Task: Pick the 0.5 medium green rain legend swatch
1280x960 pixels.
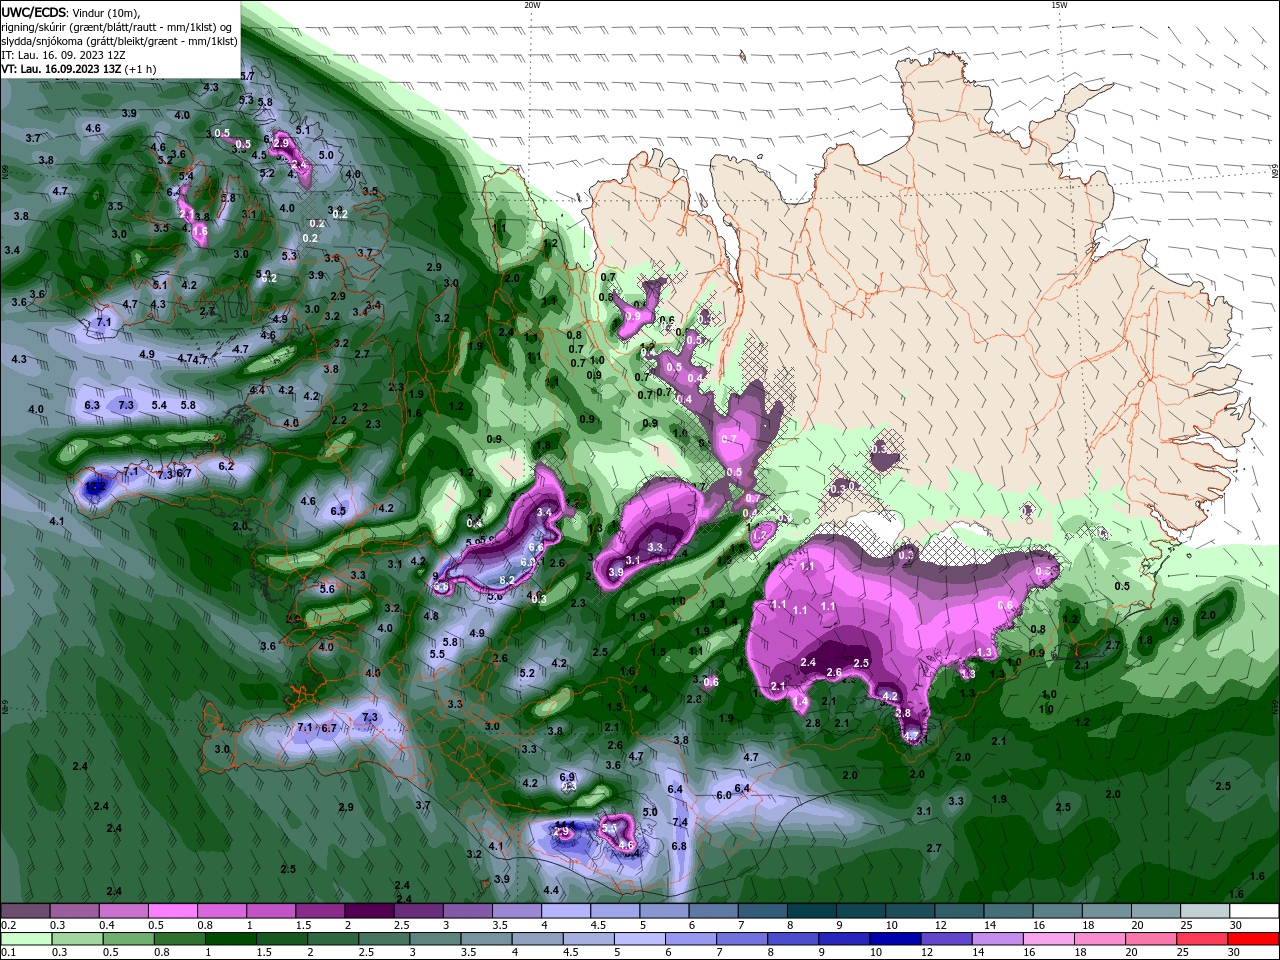Action: pos(128,939)
